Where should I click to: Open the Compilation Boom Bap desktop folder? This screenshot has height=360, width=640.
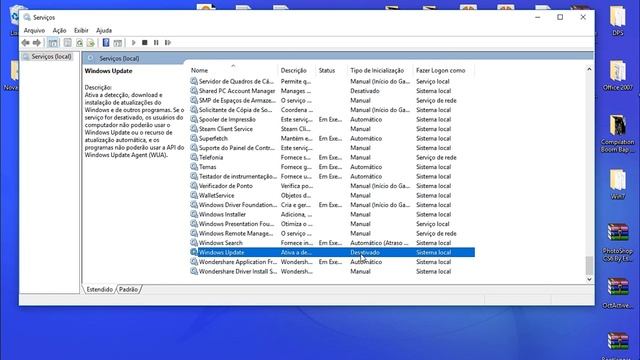pyautogui.click(x=618, y=133)
